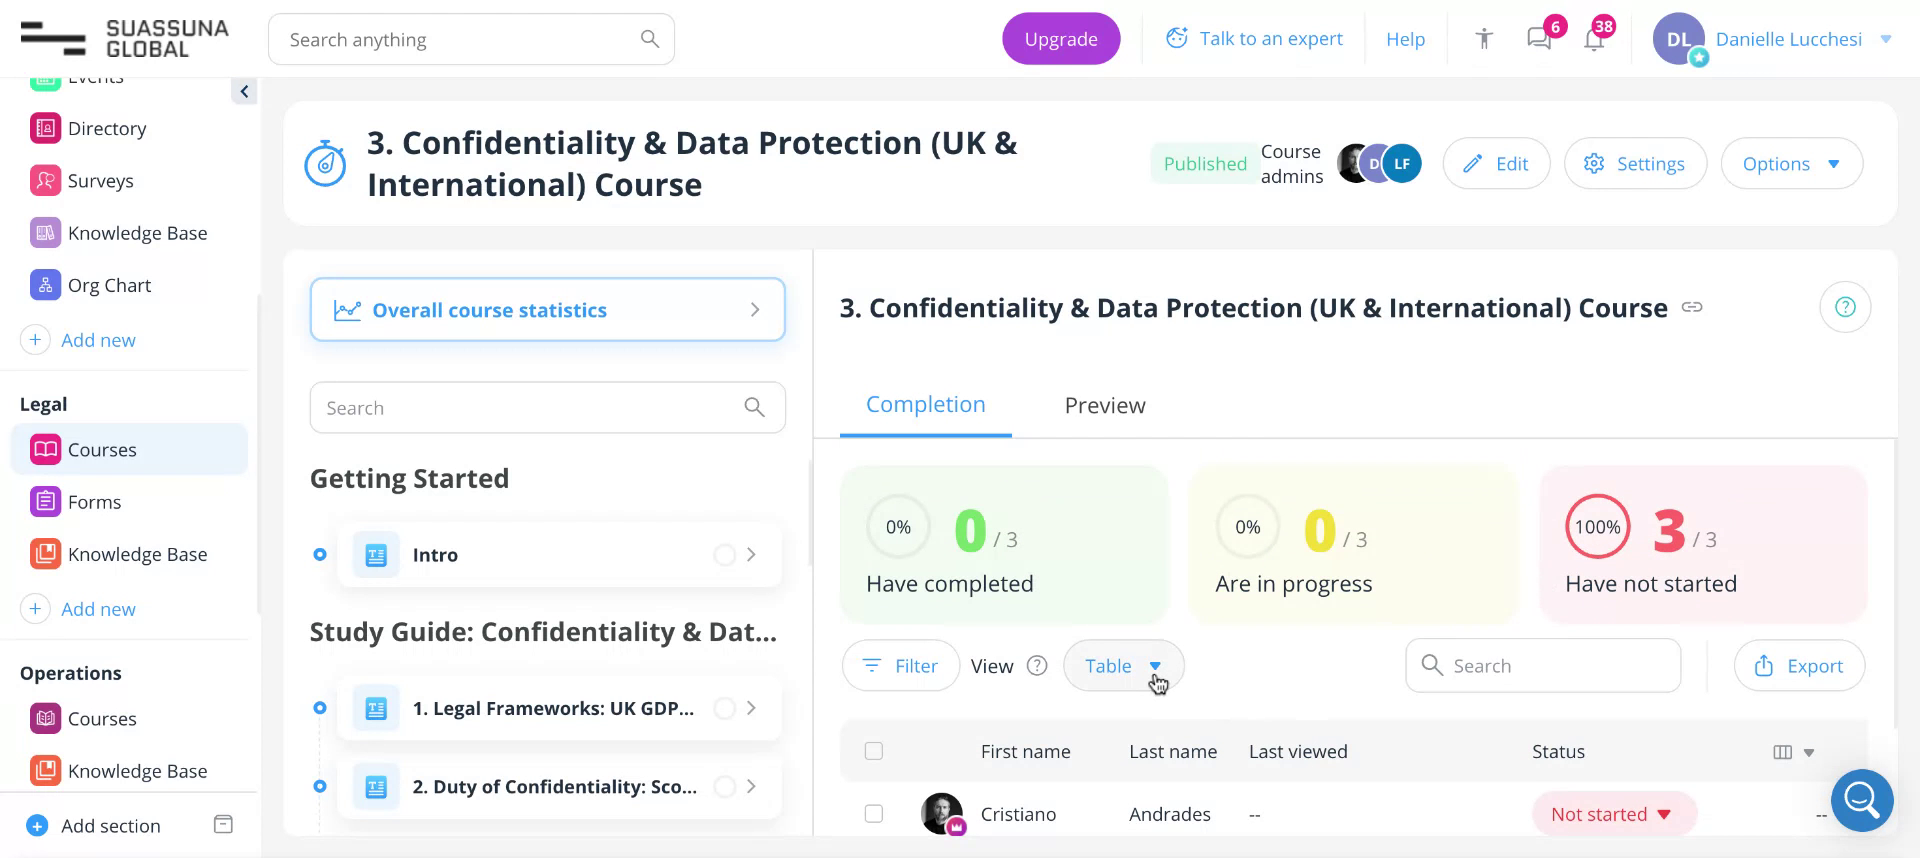Screen dimensions: 1920x858
Task: Open the support chat magnifier bubble
Action: point(1862,799)
